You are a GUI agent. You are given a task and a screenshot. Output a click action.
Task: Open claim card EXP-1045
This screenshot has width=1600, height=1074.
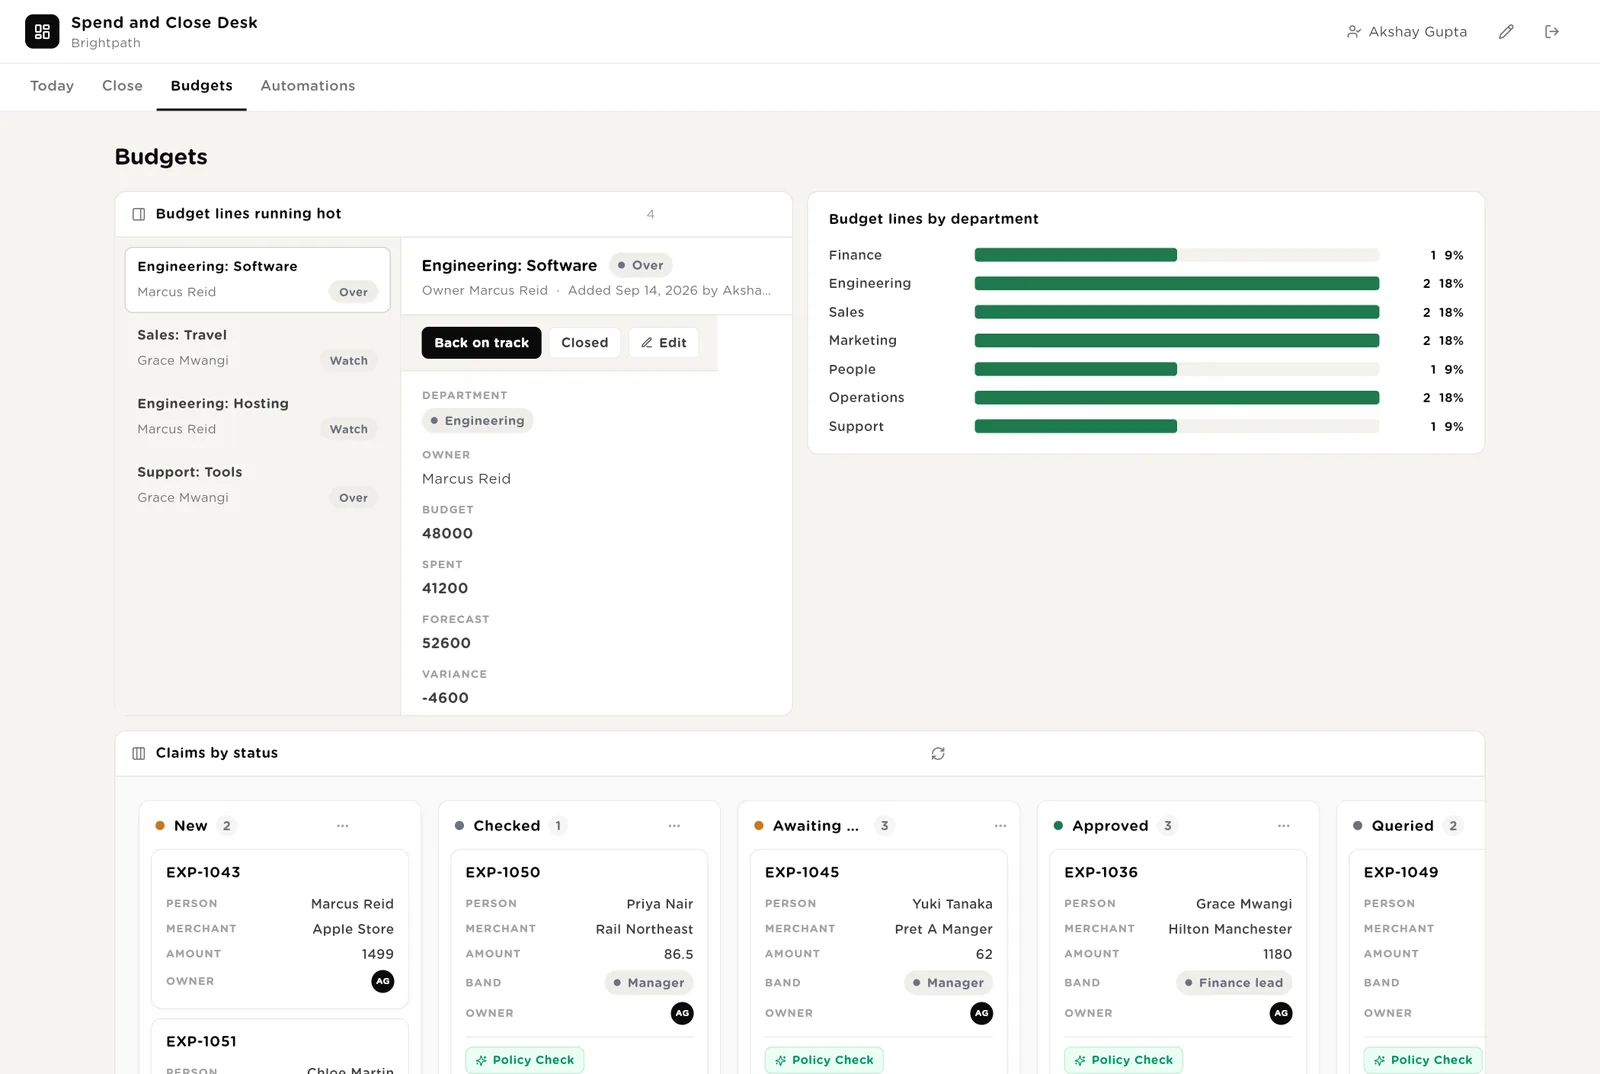879,962
